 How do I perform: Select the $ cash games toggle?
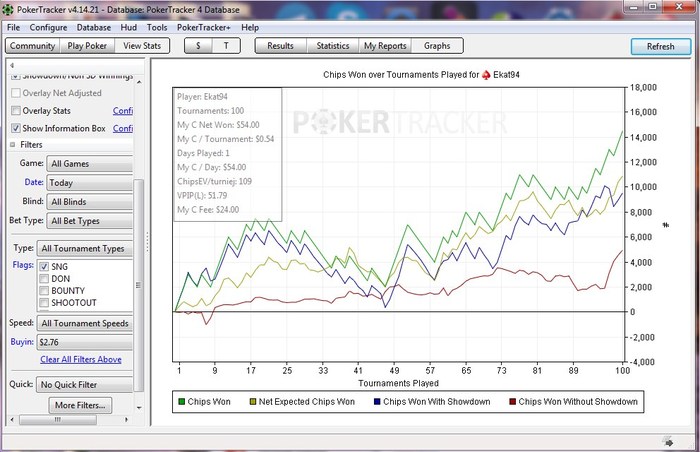click(198, 46)
